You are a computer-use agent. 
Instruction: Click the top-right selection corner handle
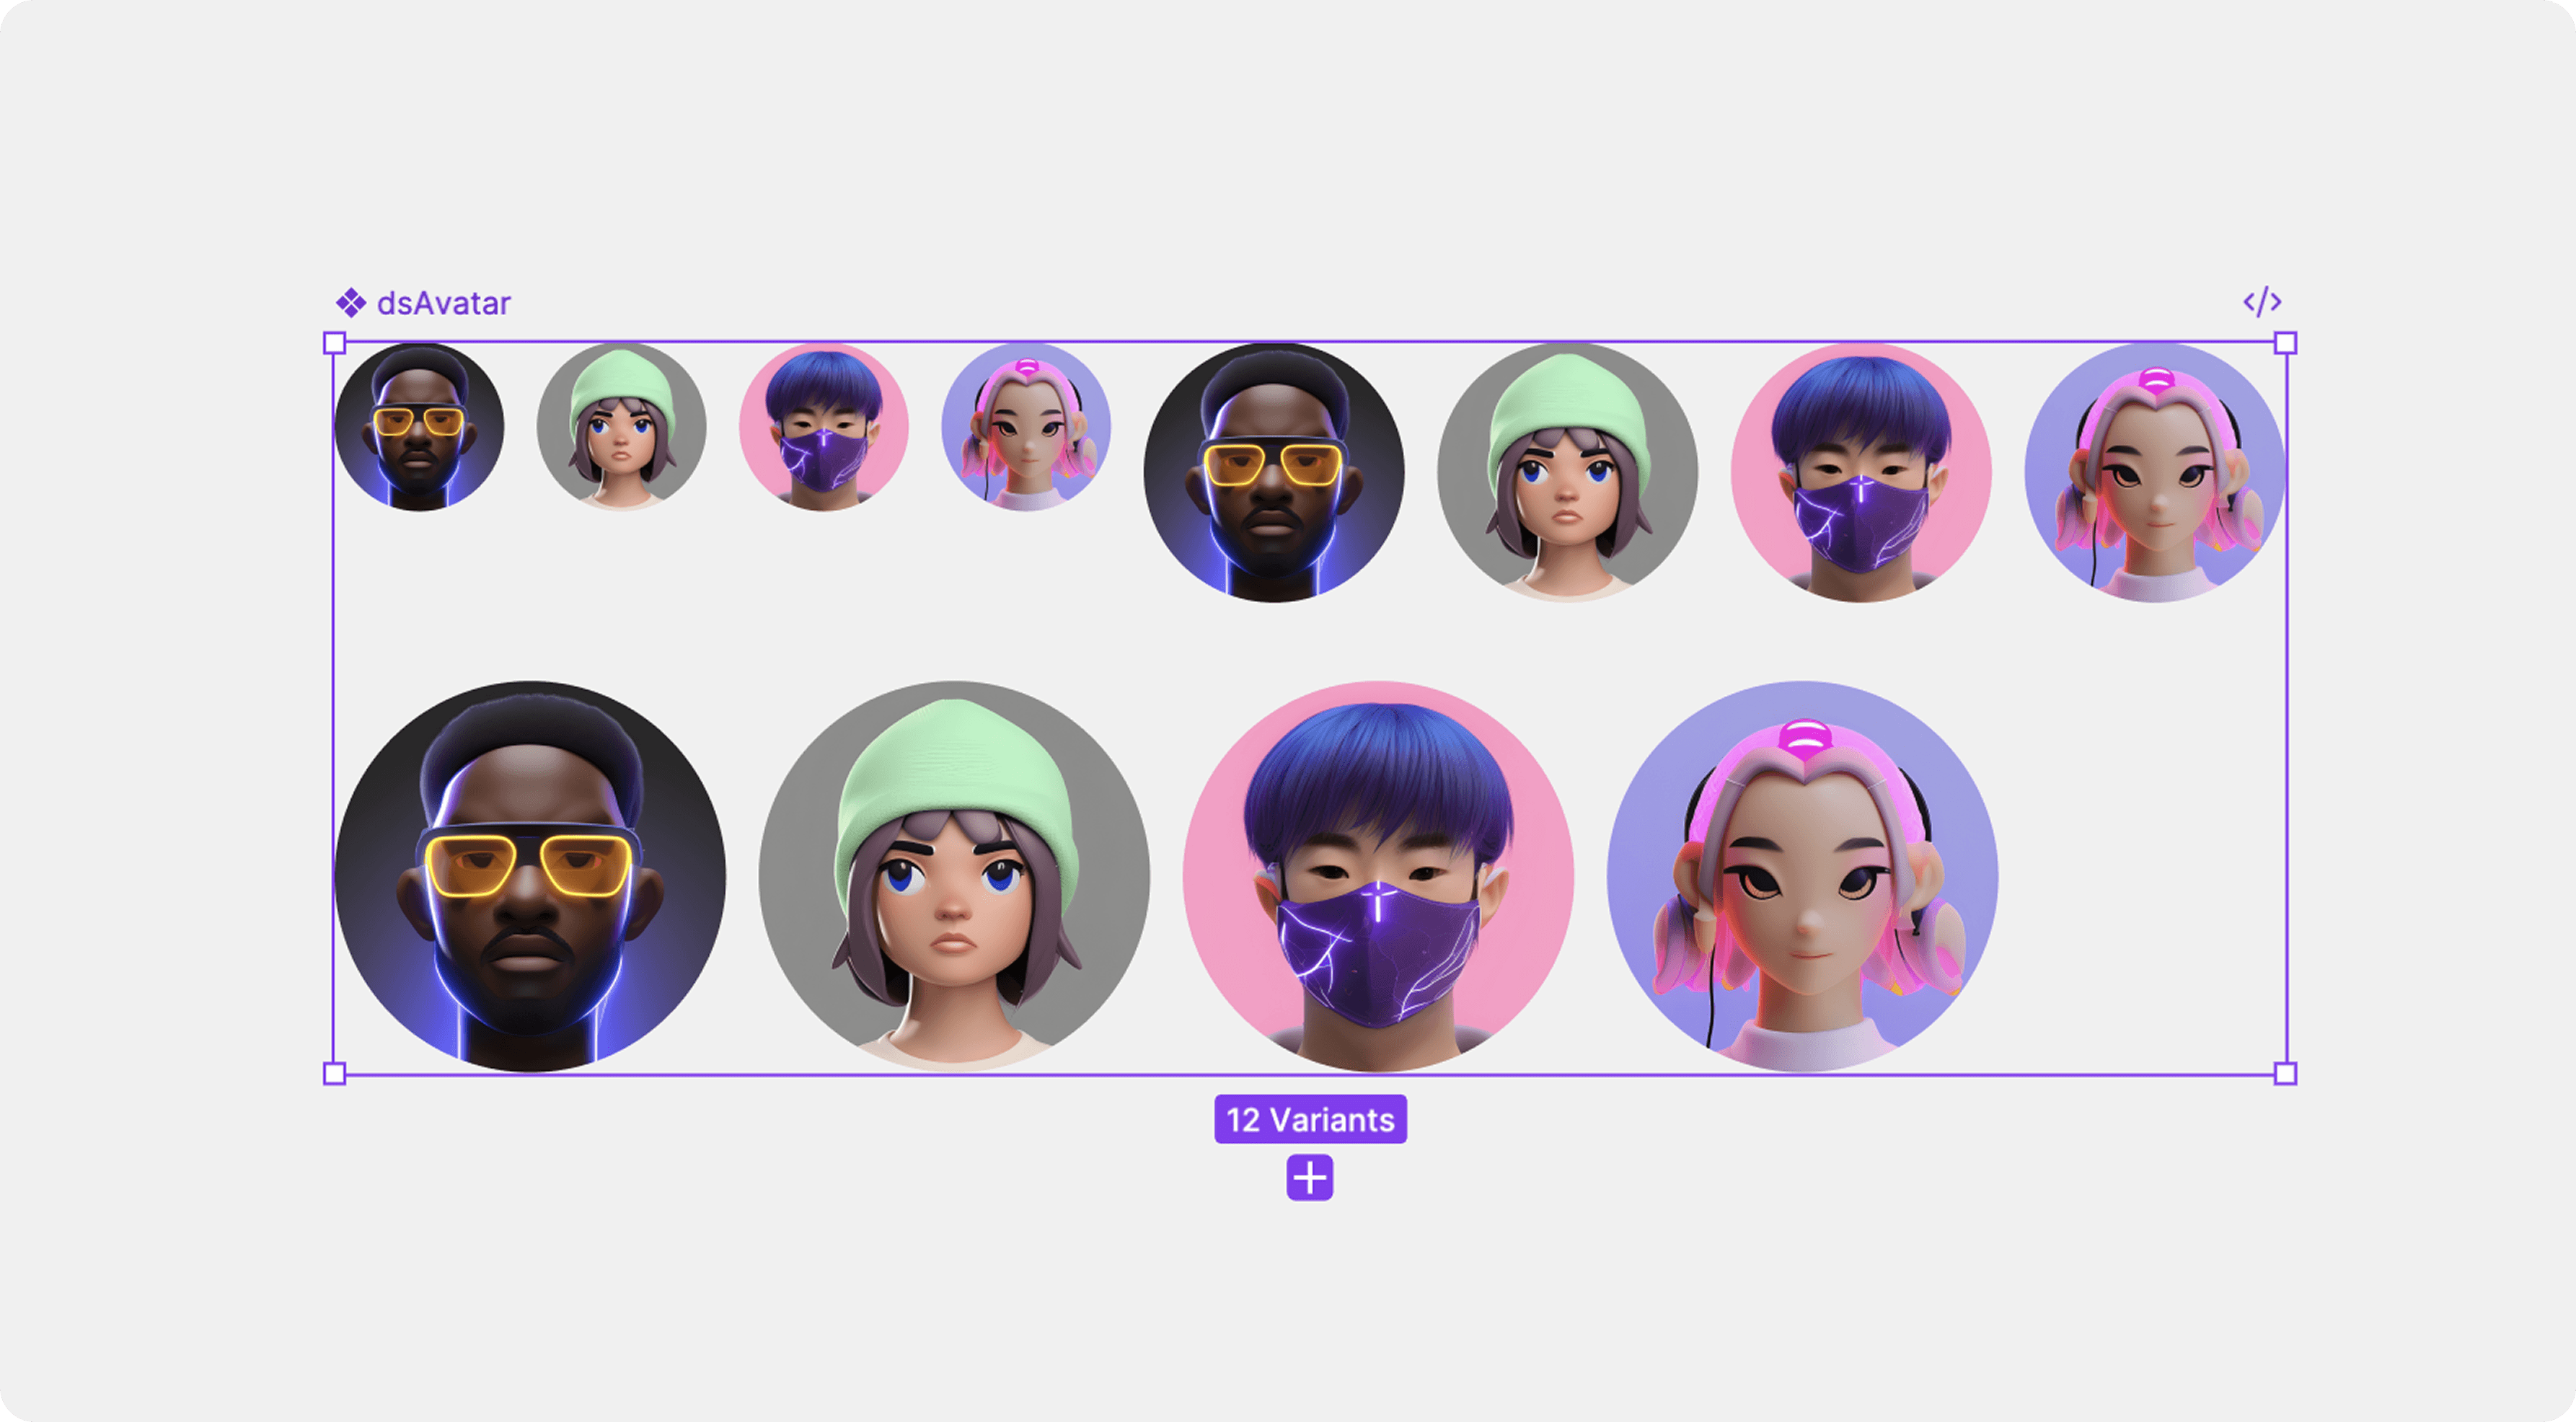2285,343
